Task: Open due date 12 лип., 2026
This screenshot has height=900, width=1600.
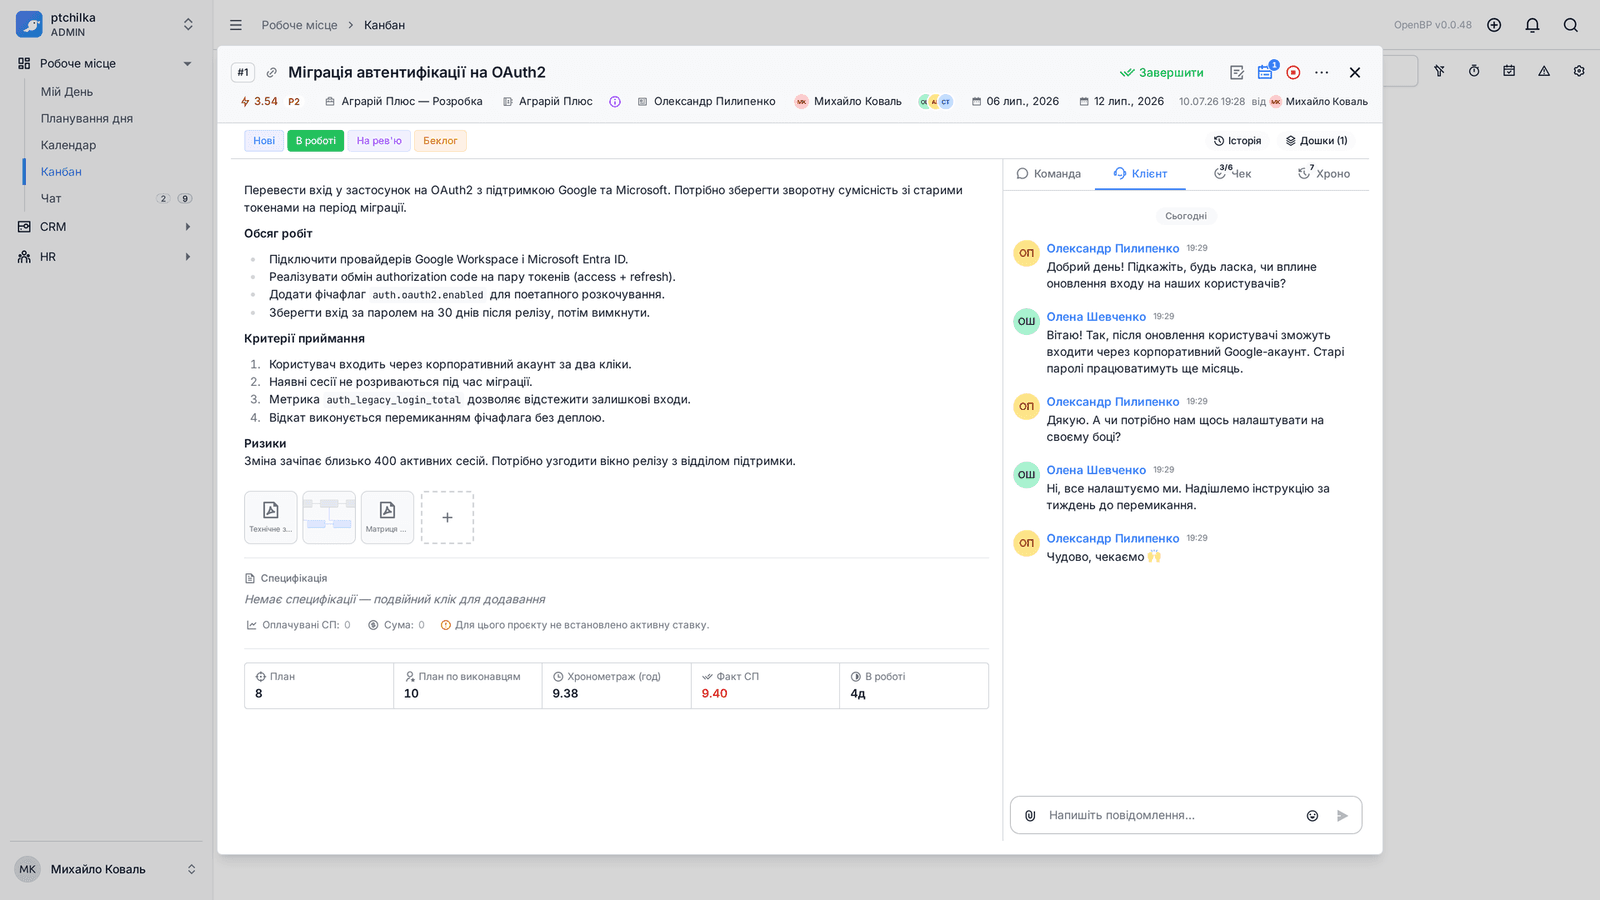Action: point(1121,102)
